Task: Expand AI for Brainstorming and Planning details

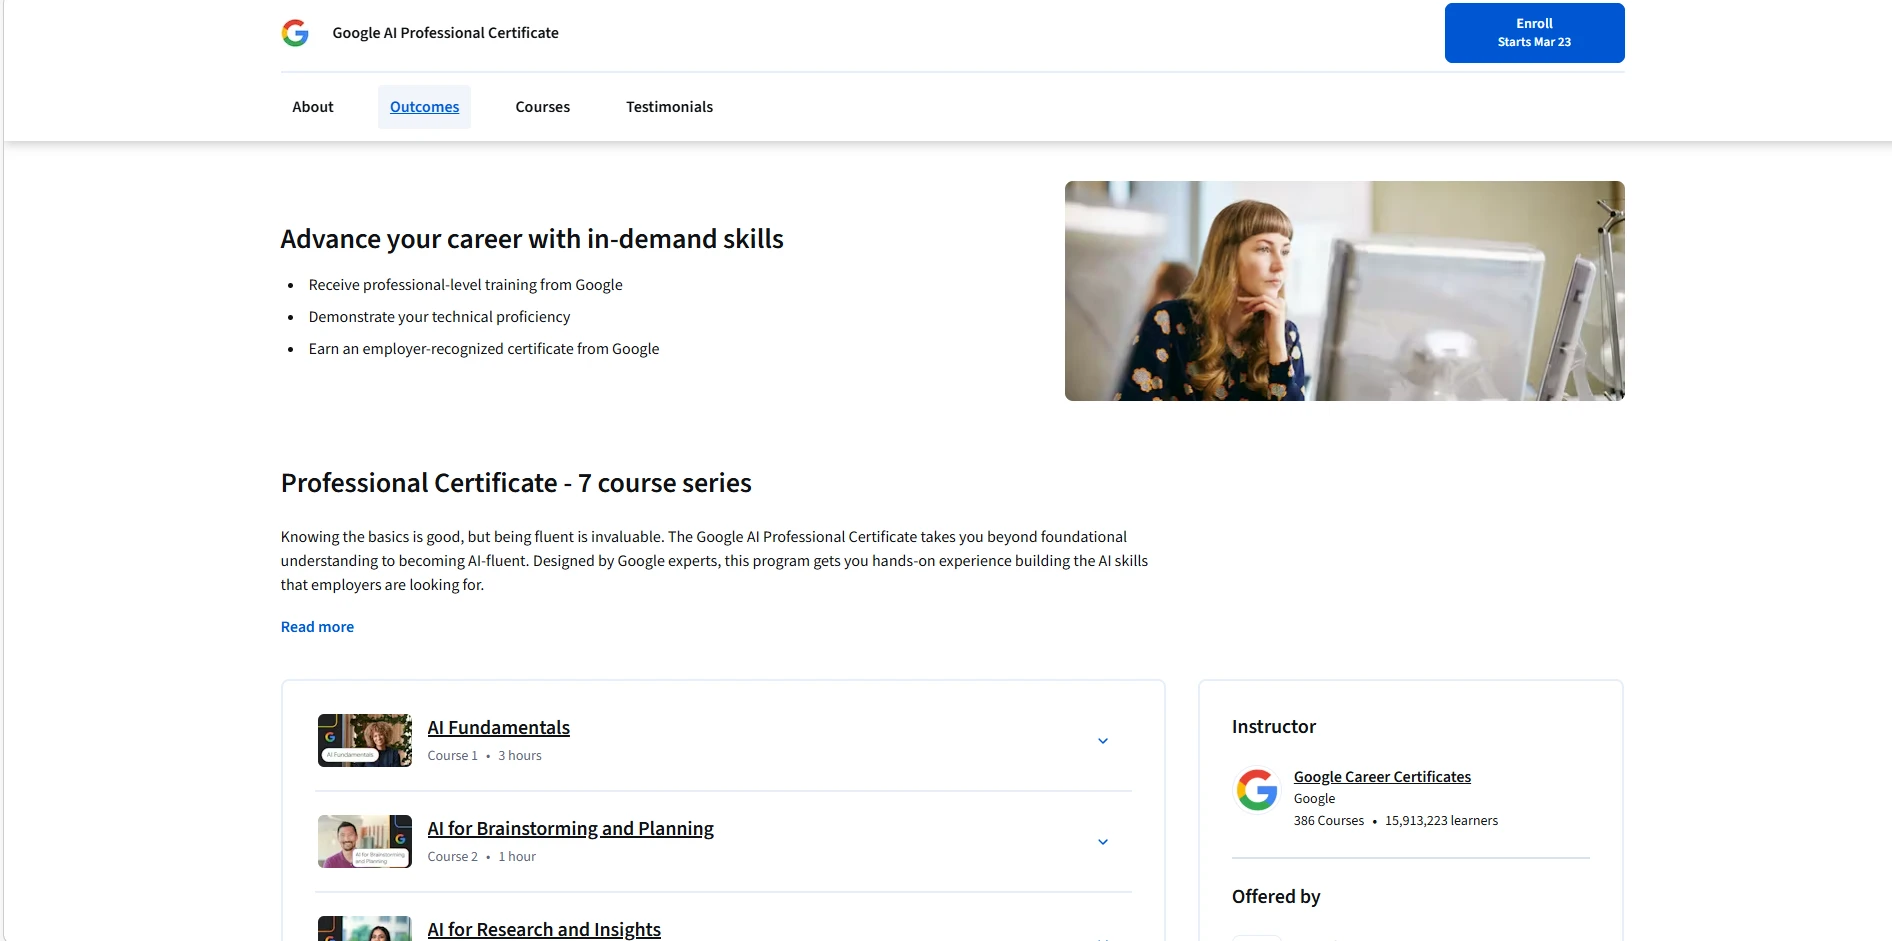Action: pos(1103,841)
